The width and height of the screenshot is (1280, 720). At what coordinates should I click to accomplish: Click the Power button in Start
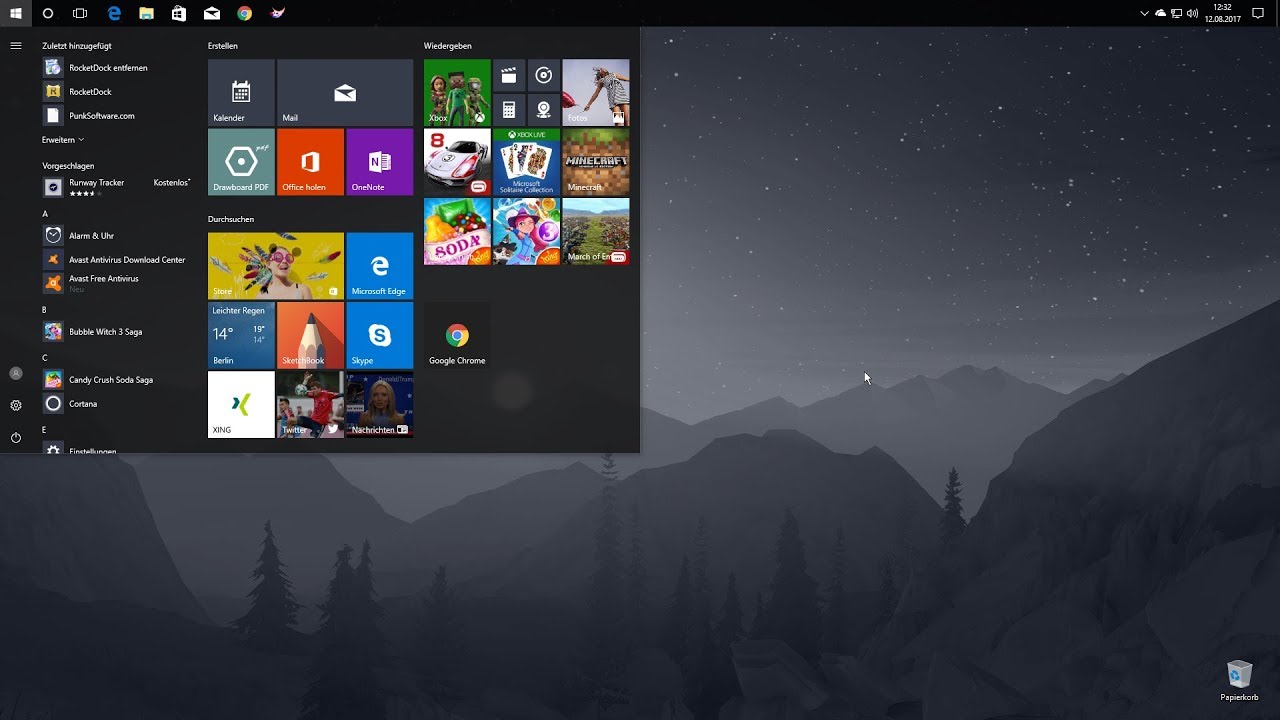[x=16, y=437]
